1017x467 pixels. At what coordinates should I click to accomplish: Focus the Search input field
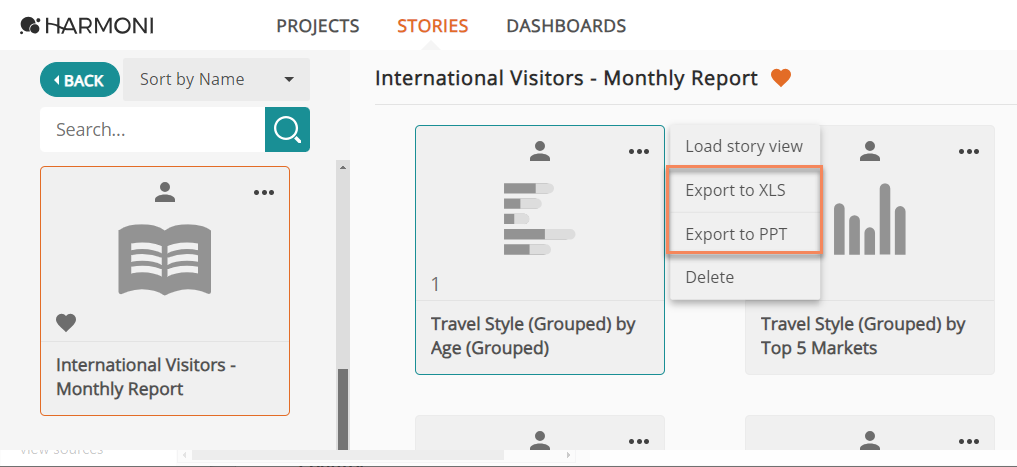pos(152,130)
